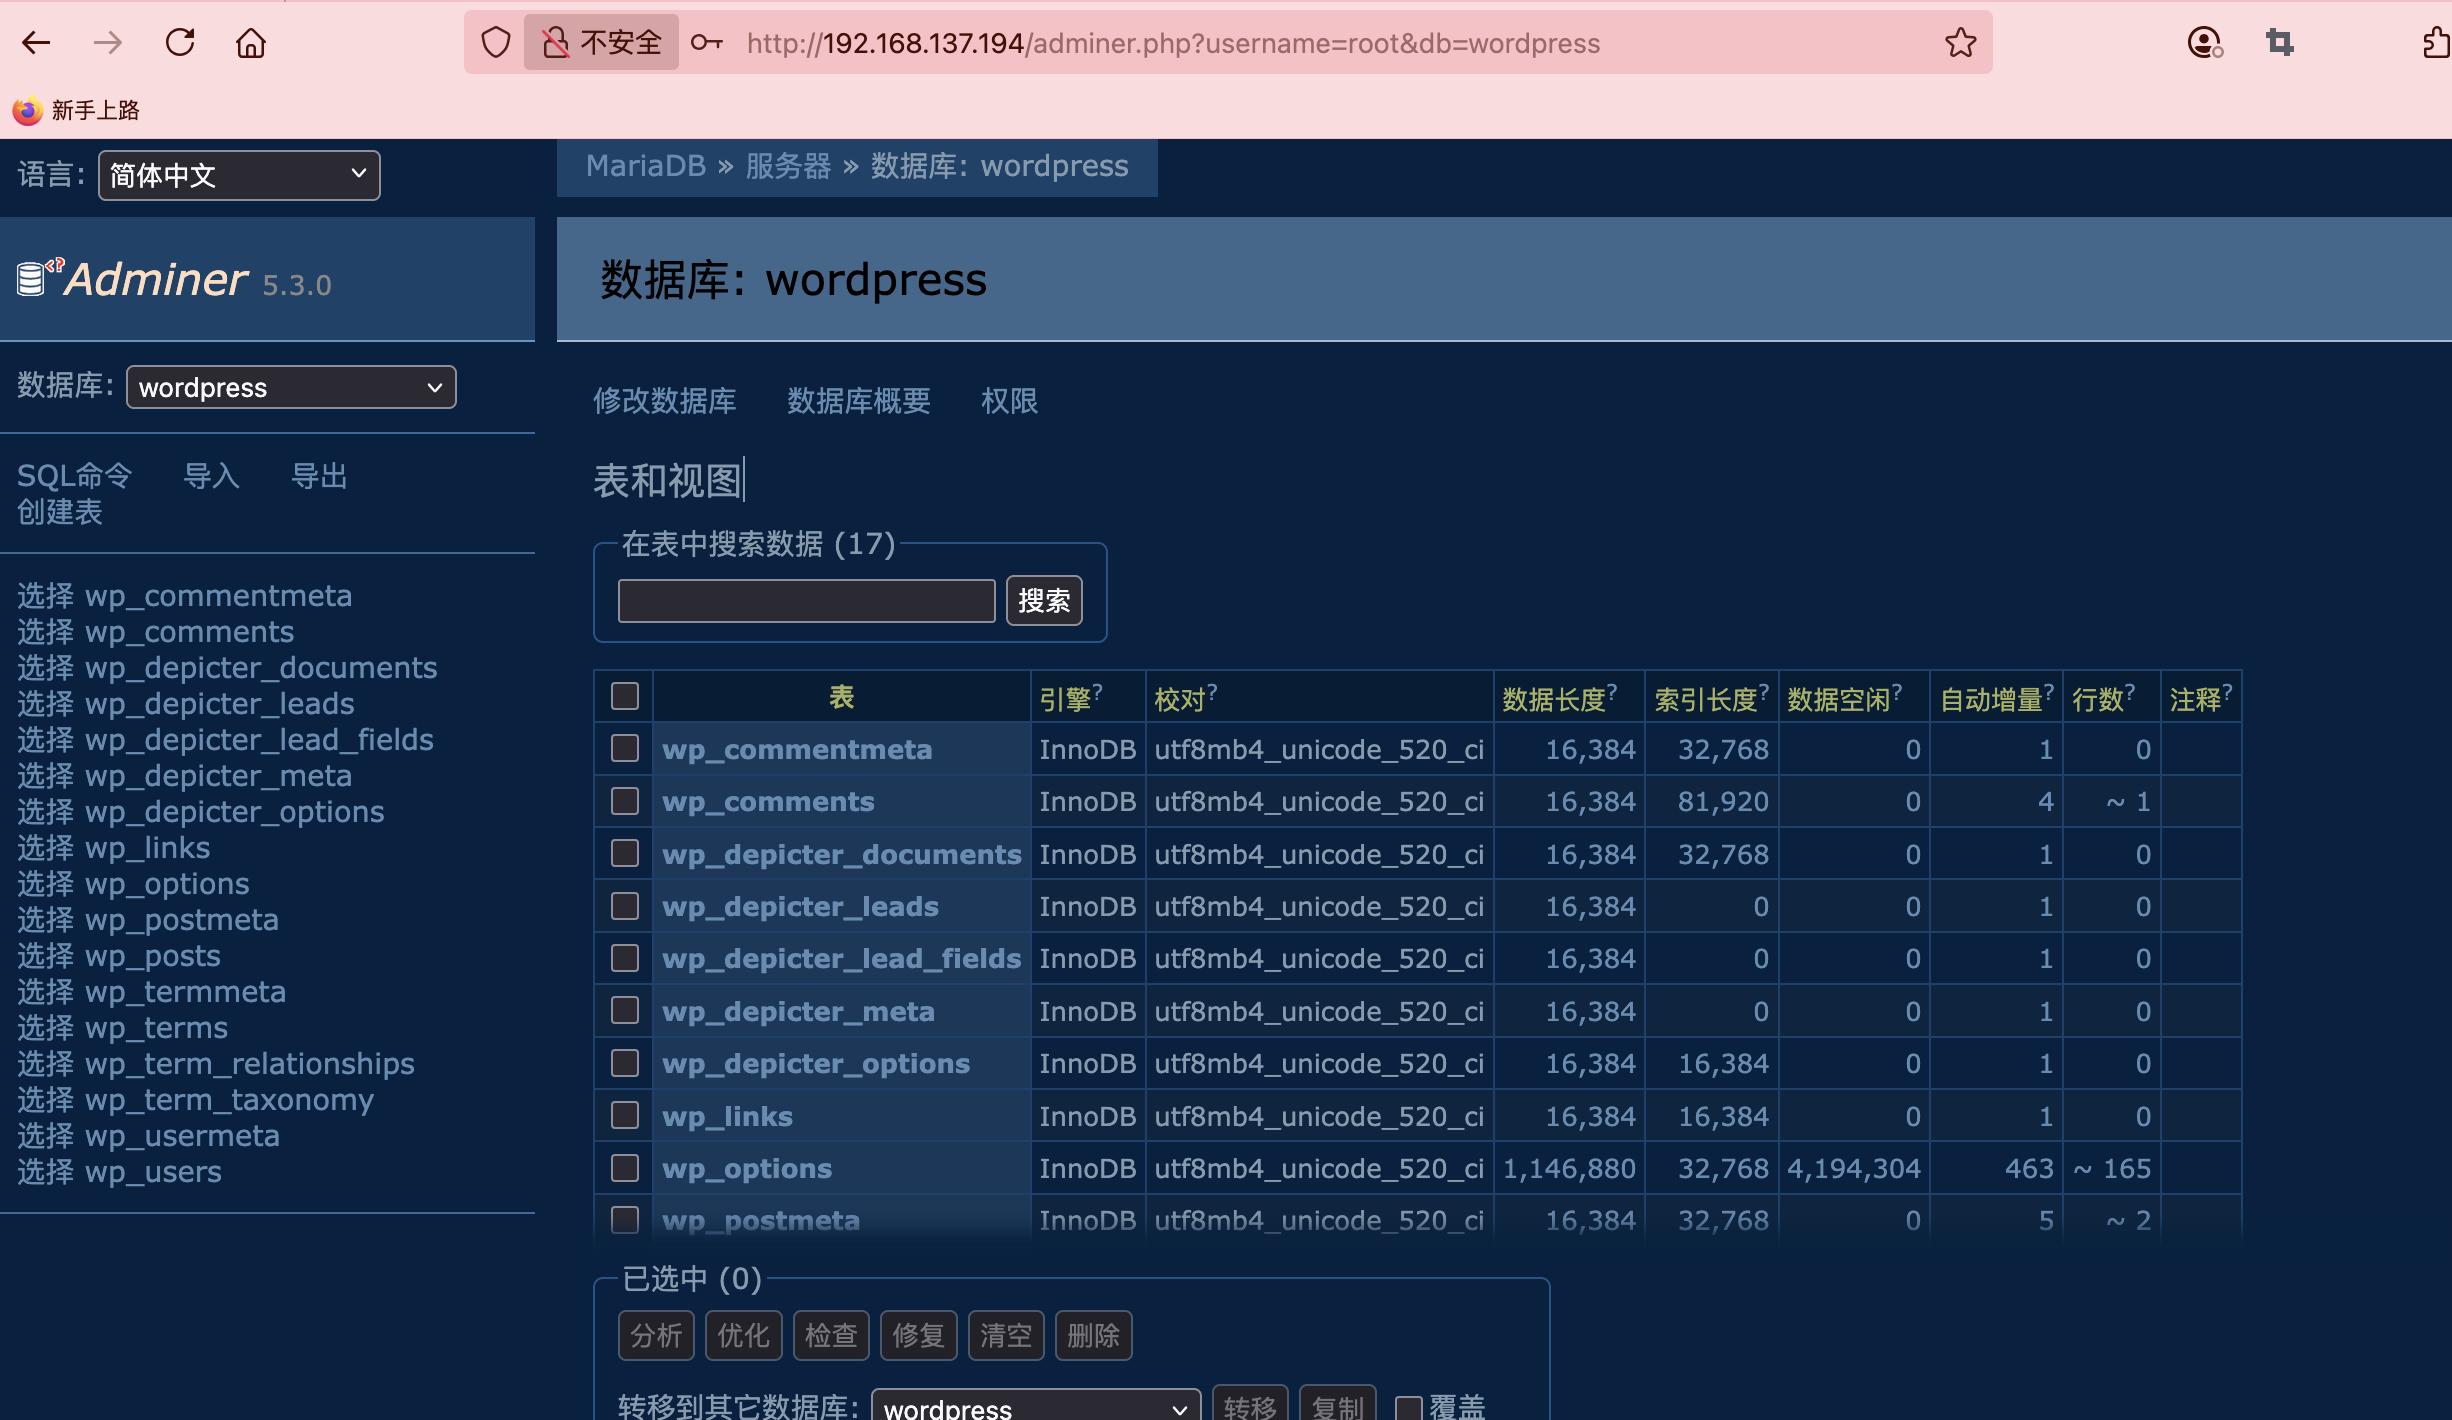This screenshot has height=1420, width=2452.
Task: Click the 修复 repair button
Action: 918,1336
